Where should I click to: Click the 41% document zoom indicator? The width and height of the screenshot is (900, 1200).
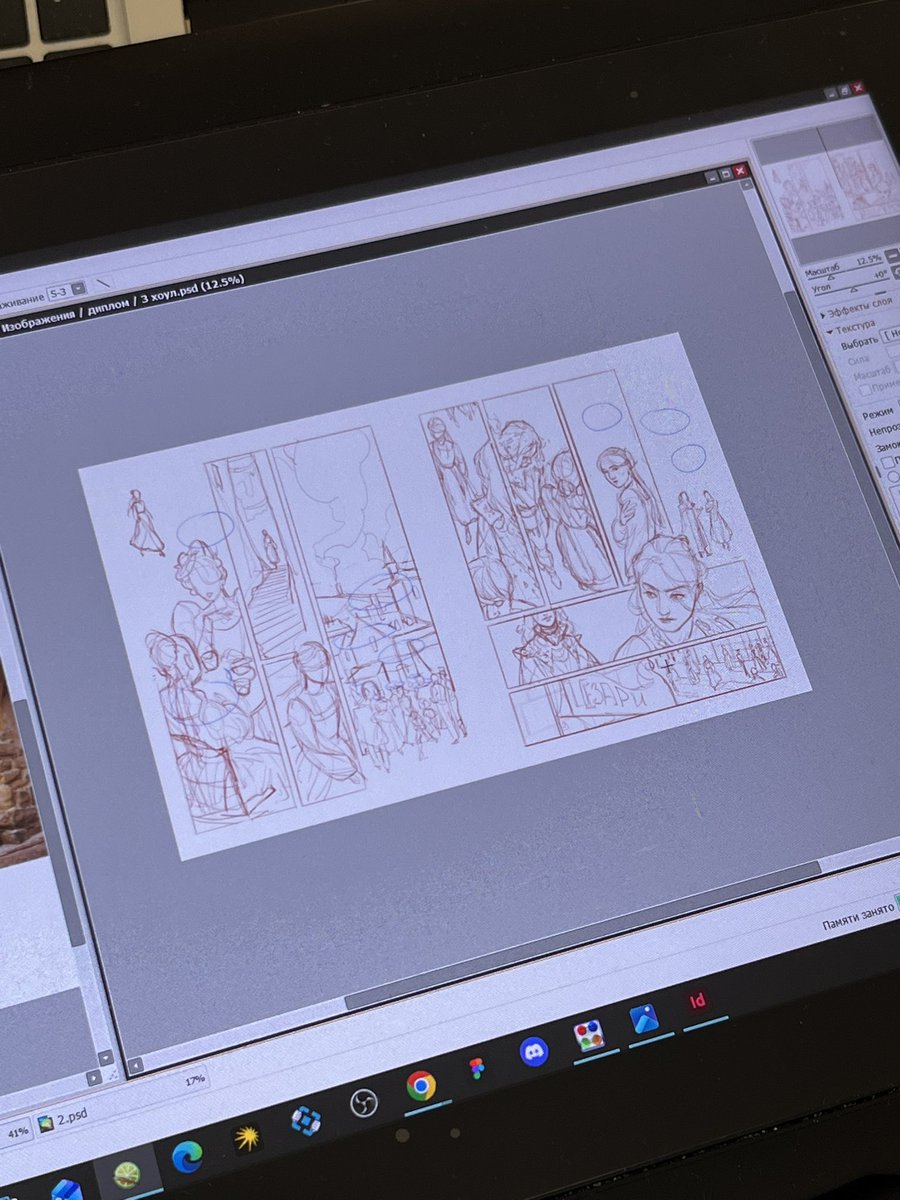17,1133
